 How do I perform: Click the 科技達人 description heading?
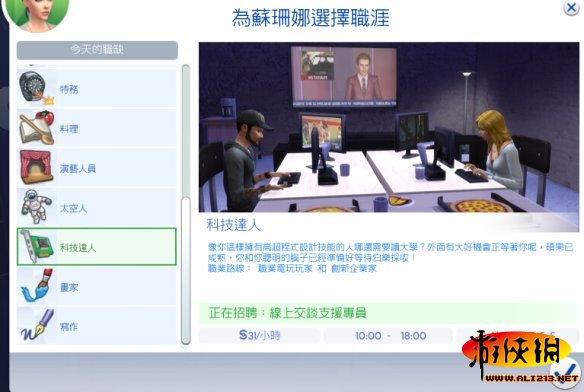pyautogui.click(x=233, y=225)
